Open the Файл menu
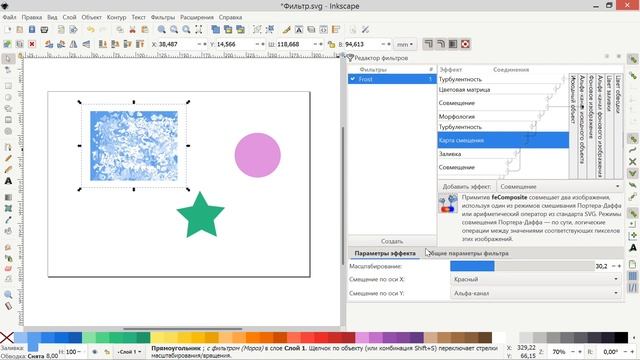640x360 pixels. (x=9, y=17)
